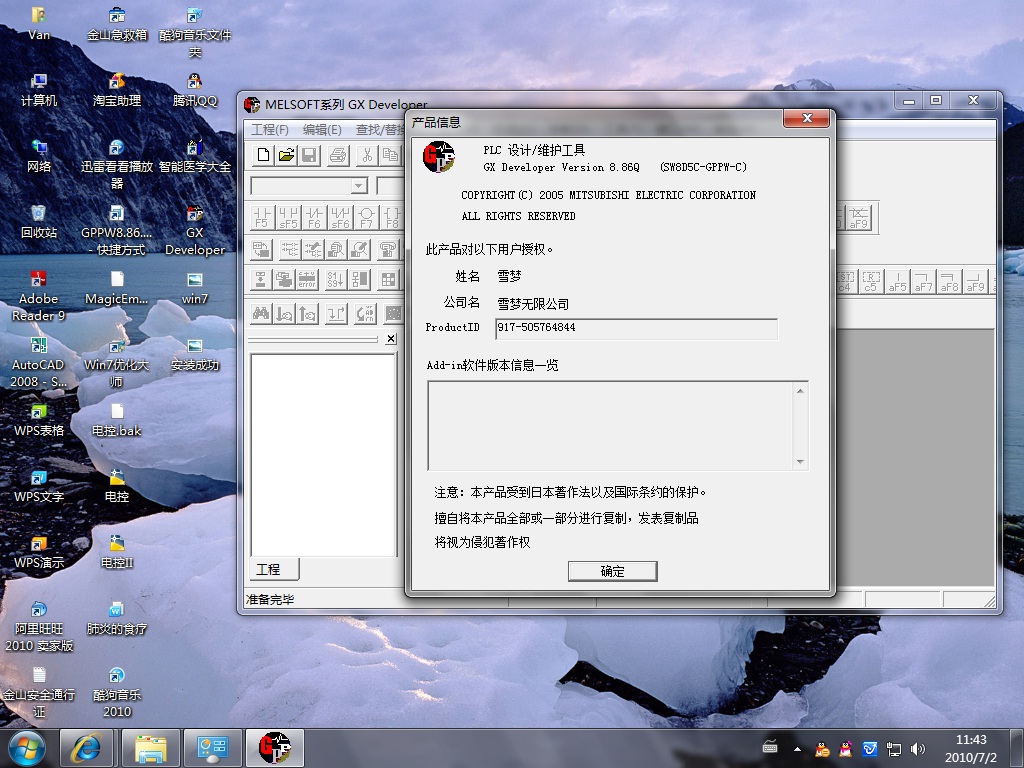Open the 编辑(E) menu
This screenshot has width=1024, height=768.
pyautogui.click(x=322, y=130)
